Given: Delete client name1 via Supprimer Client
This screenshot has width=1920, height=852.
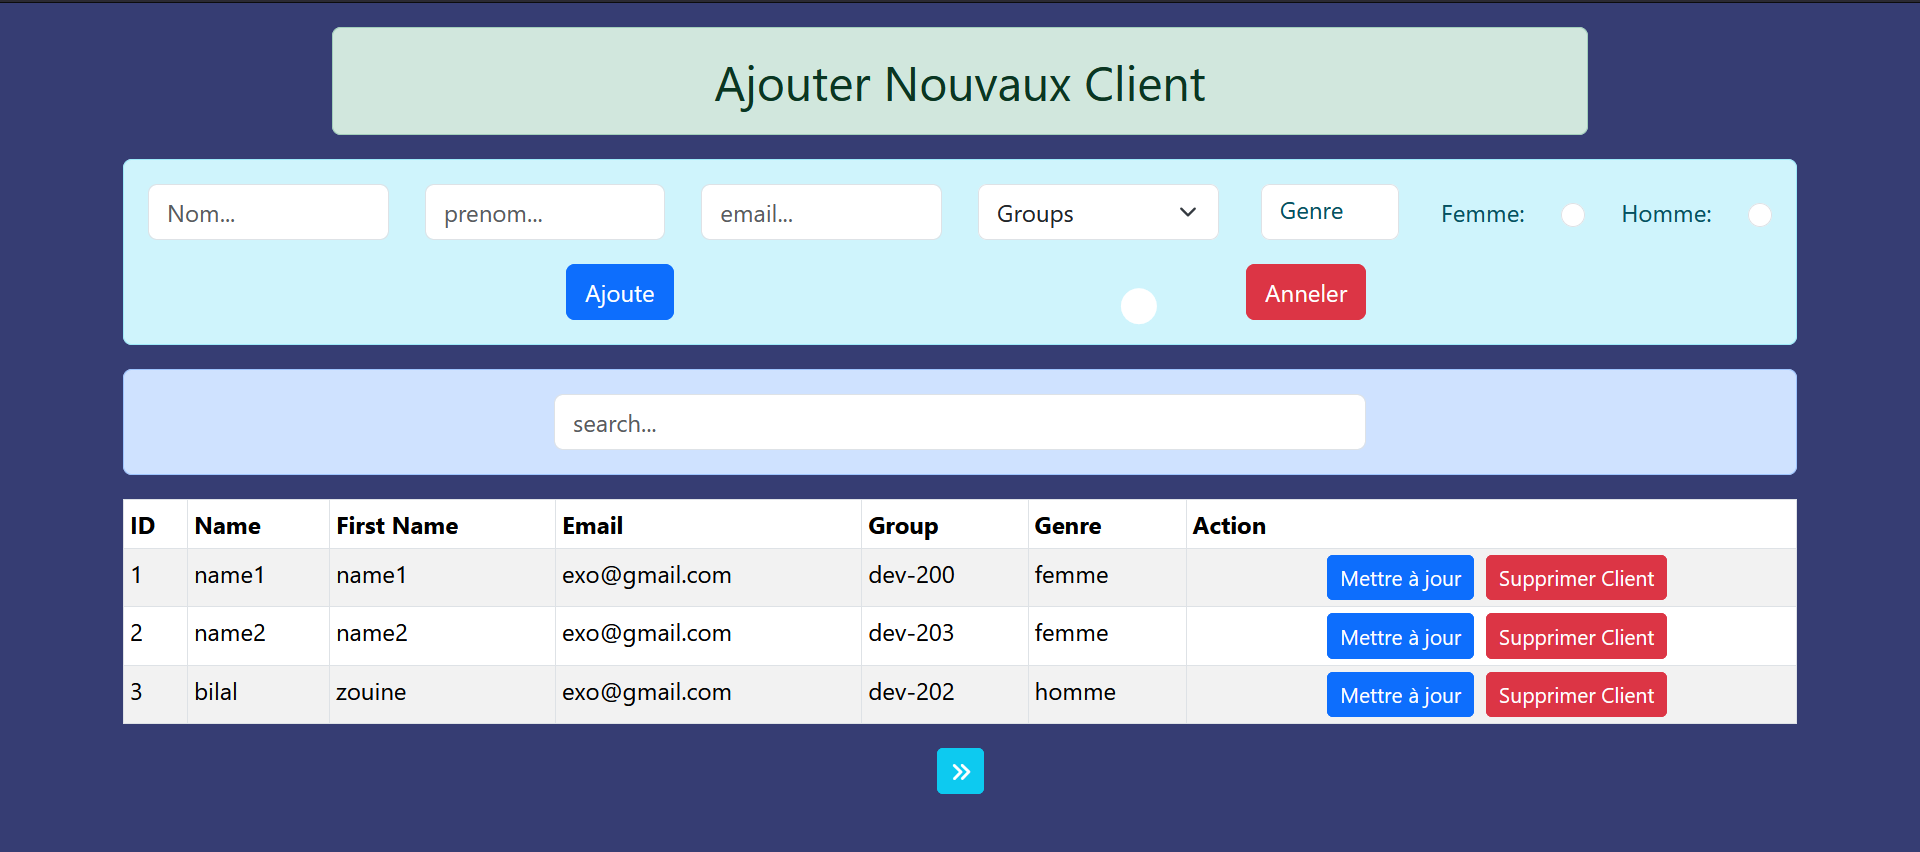Looking at the screenshot, I should pyautogui.click(x=1575, y=578).
